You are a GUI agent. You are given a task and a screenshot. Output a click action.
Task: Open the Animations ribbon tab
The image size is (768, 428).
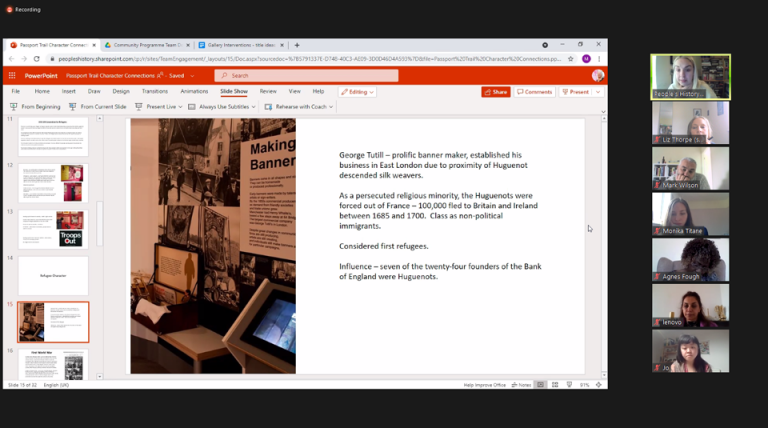[x=194, y=91]
